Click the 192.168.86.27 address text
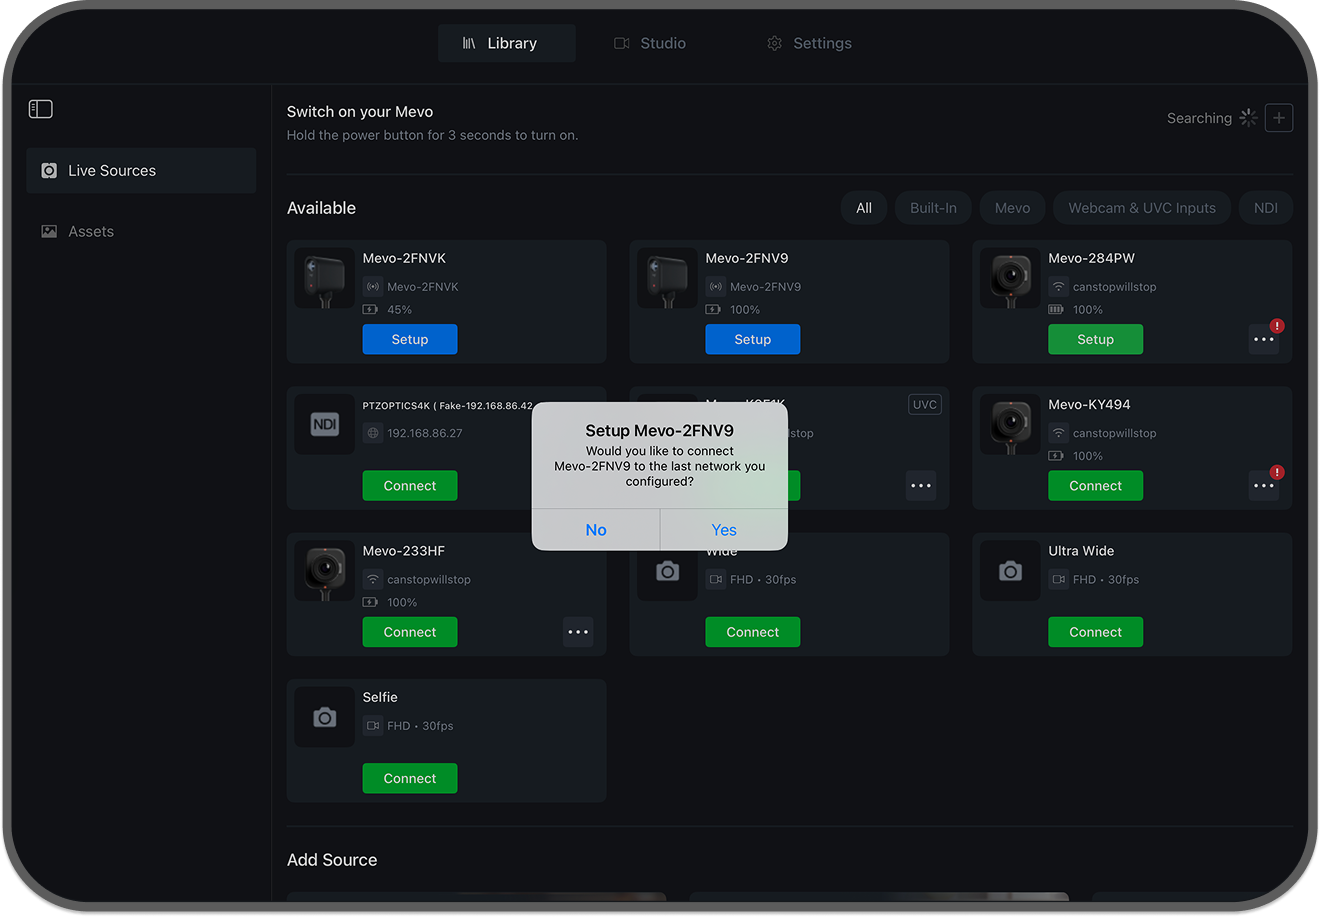 pyautogui.click(x=425, y=433)
